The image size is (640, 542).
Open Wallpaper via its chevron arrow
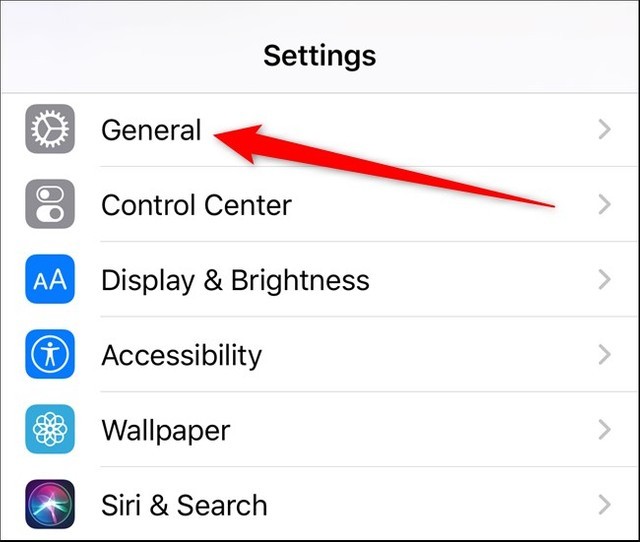(x=604, y=430)
